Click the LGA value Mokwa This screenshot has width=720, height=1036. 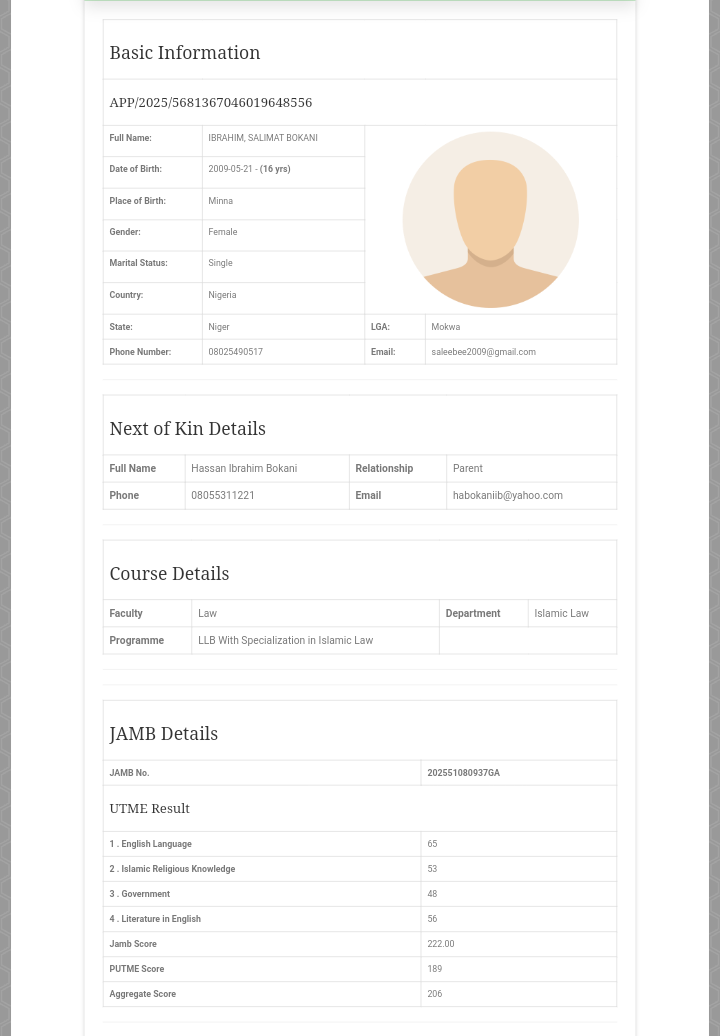(445, 327)
